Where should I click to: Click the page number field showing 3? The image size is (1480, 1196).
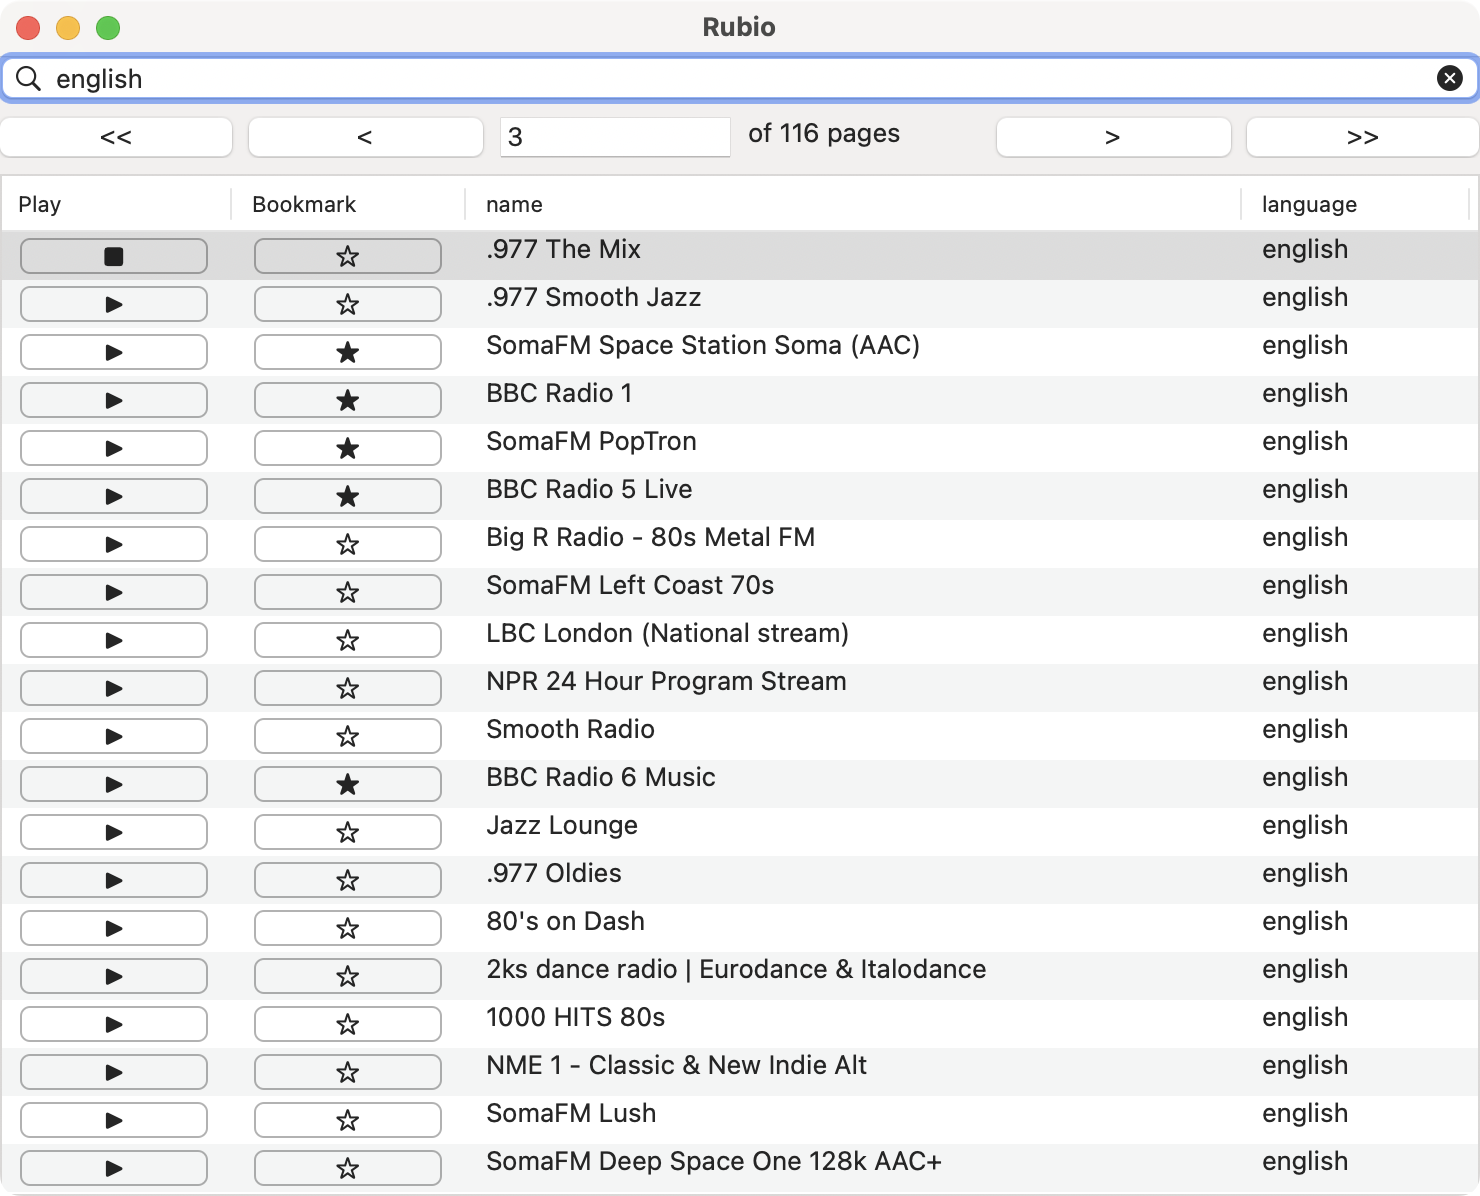click(615, 137)
